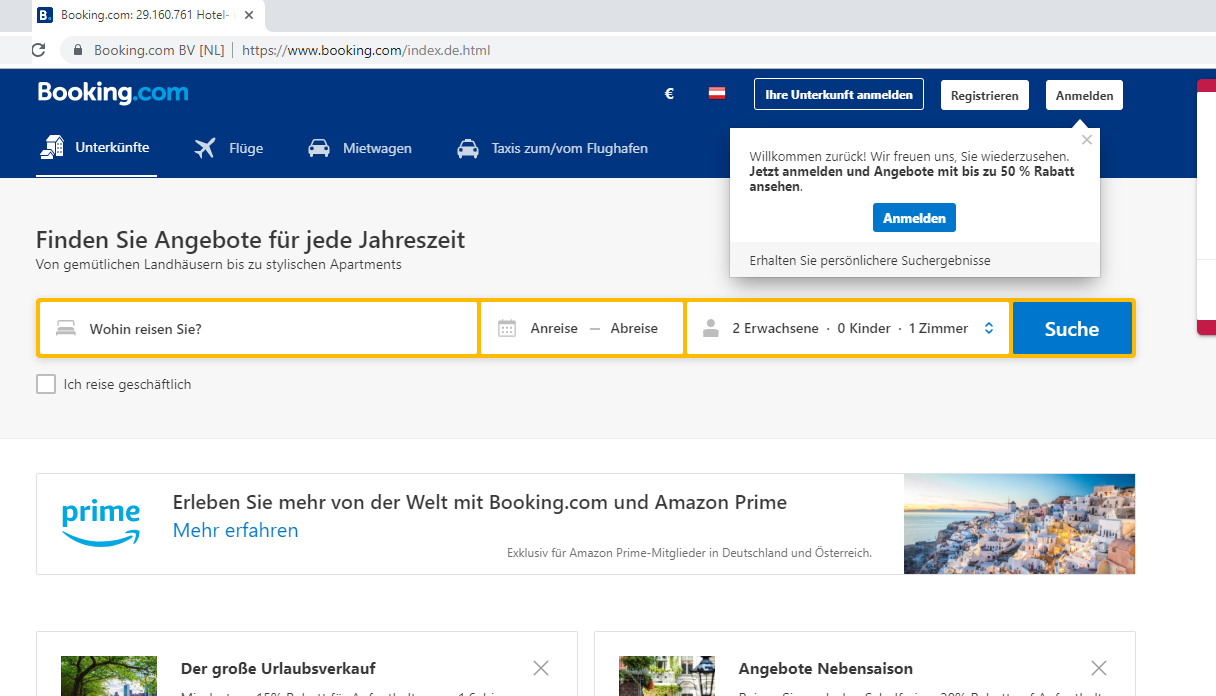Start search with Suche button
This screenshot has height=696, width=1216.
point(1072,328)
